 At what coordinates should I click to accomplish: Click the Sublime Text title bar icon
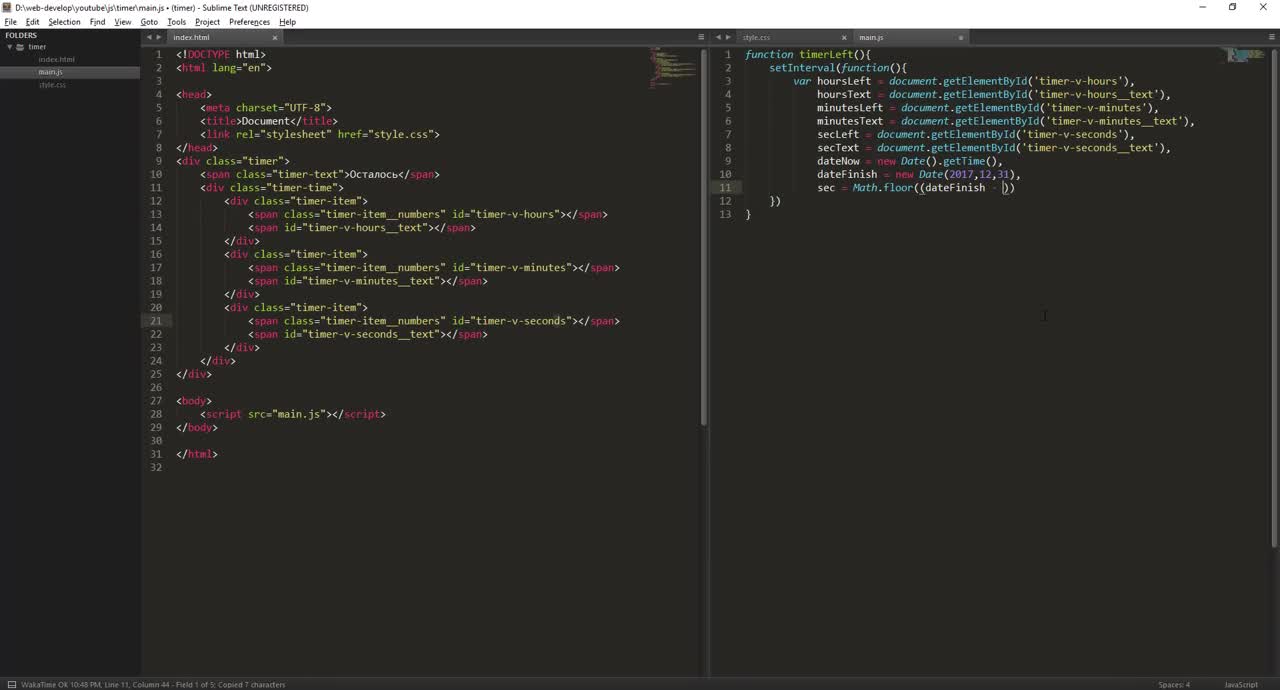7,7
